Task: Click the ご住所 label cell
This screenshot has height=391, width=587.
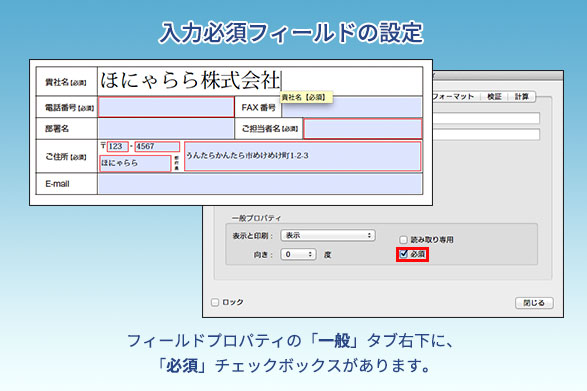Action: click(66, 156)
